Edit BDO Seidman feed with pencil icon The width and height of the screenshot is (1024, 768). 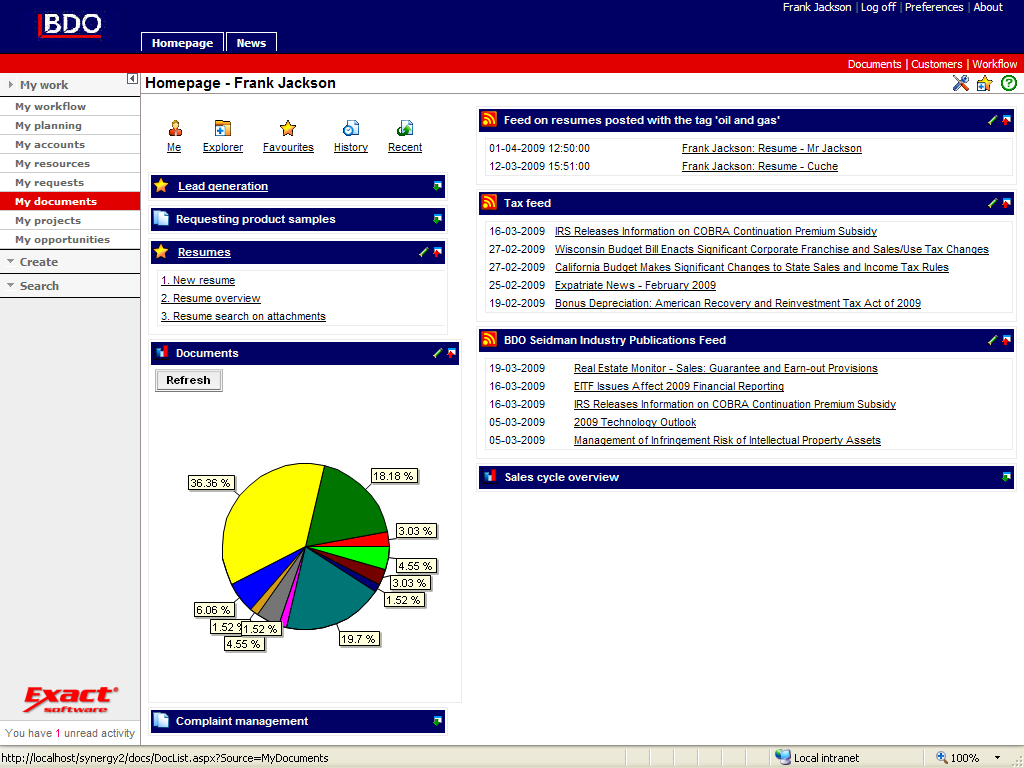click(993, 340)
